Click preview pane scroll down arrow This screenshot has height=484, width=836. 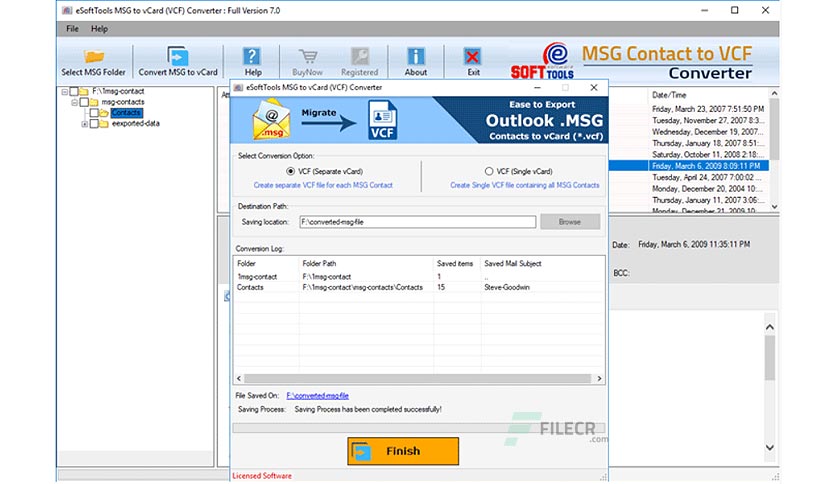[x=769, y=448]
